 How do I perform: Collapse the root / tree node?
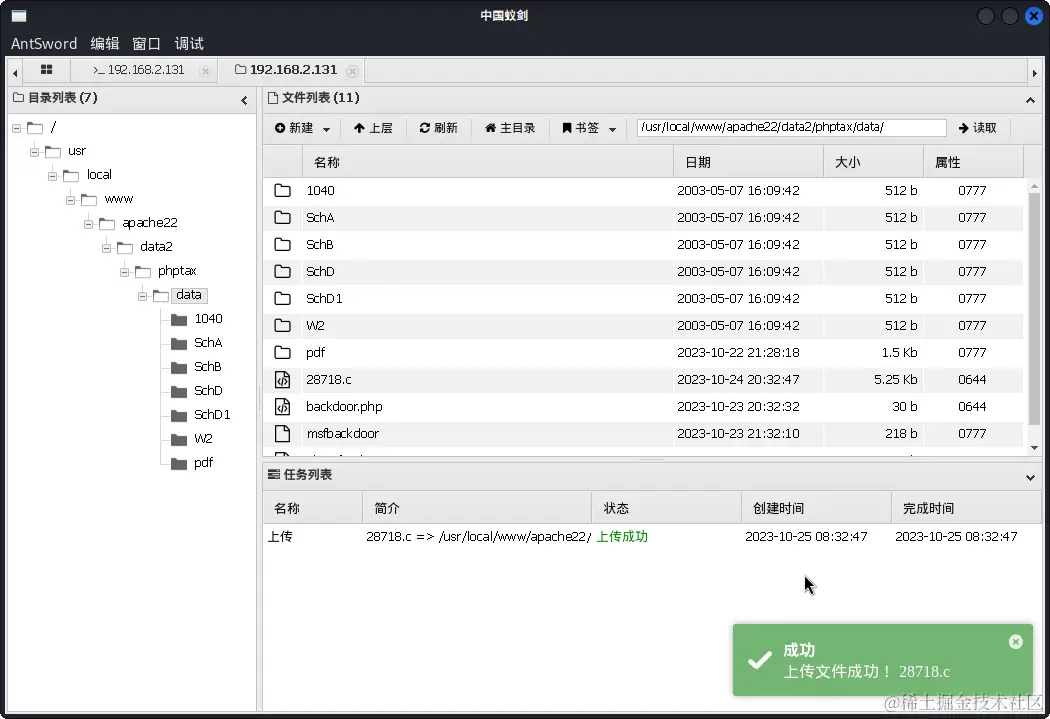[x=17, y=128]
